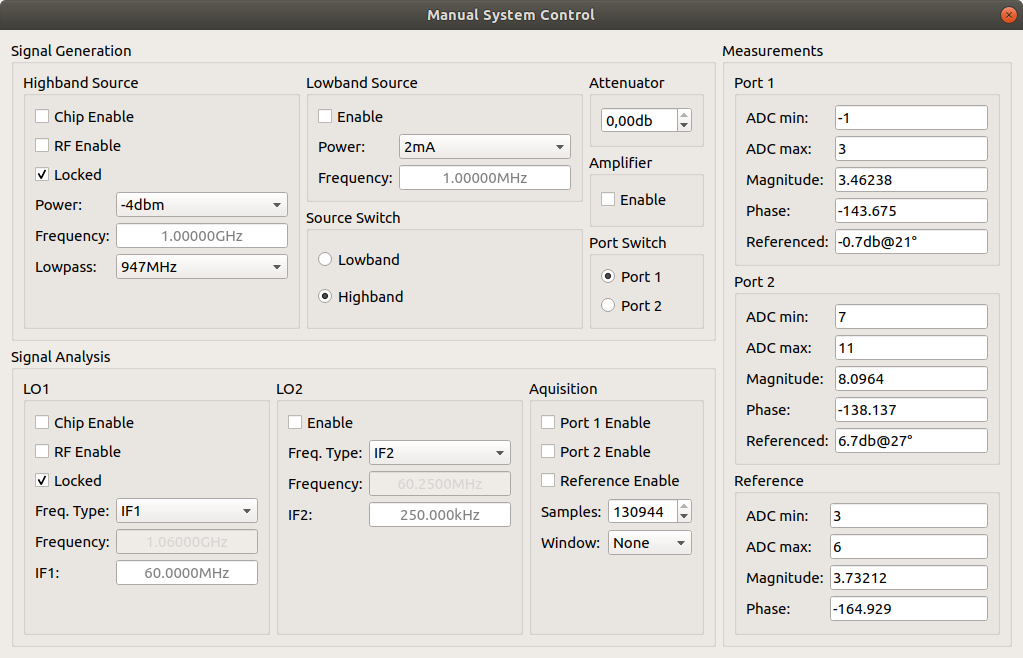The width and height of the screenshot is (1023, 658).
Task: Click the IF2 250.000kHz input field
Action: click(439, 515)
